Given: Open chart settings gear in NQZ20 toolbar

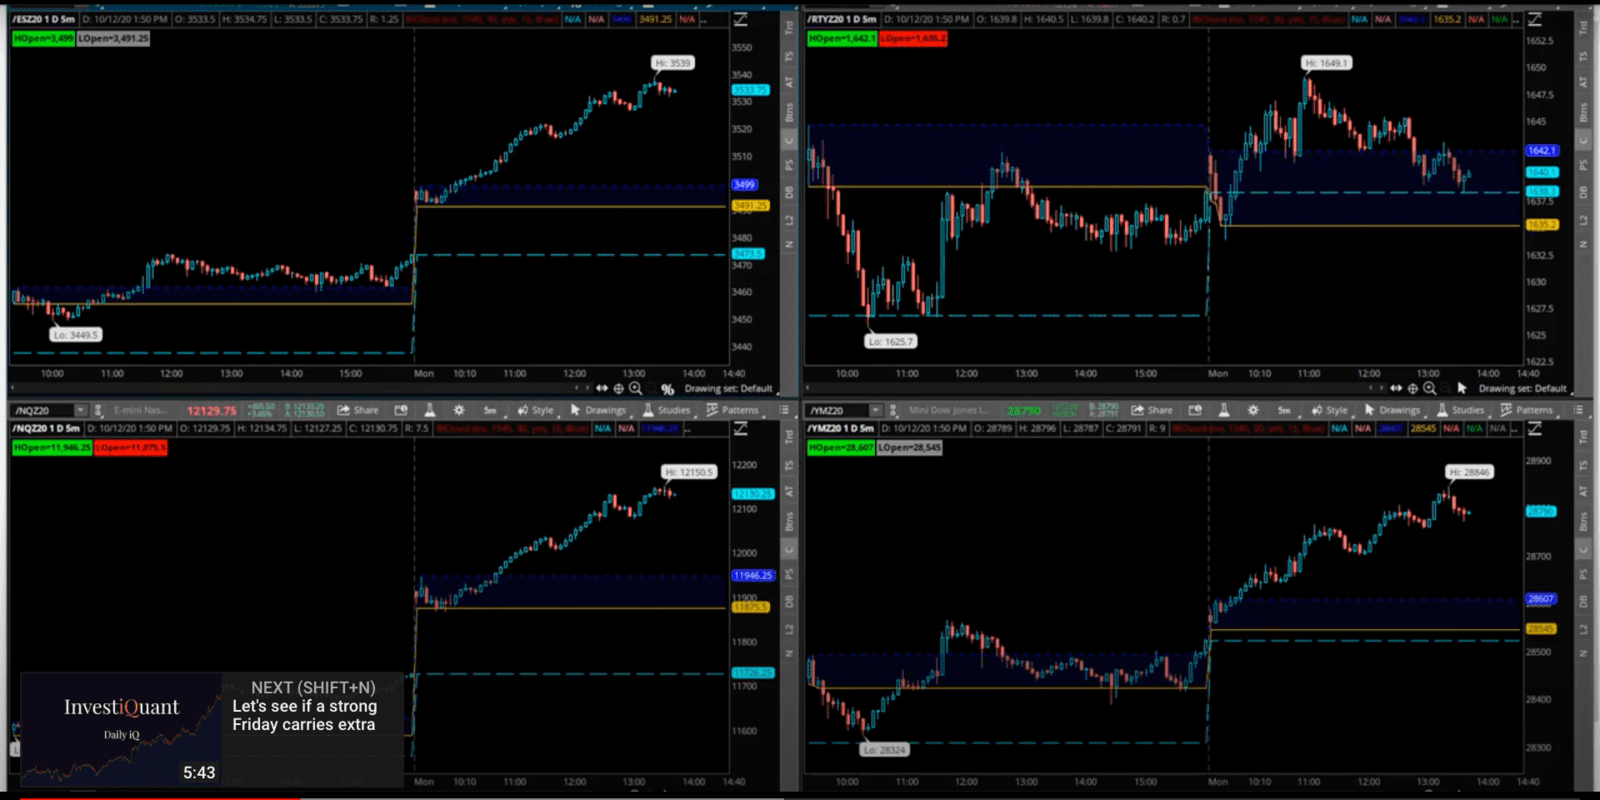Looking at the screenshot, I should [x=459, y=410].
